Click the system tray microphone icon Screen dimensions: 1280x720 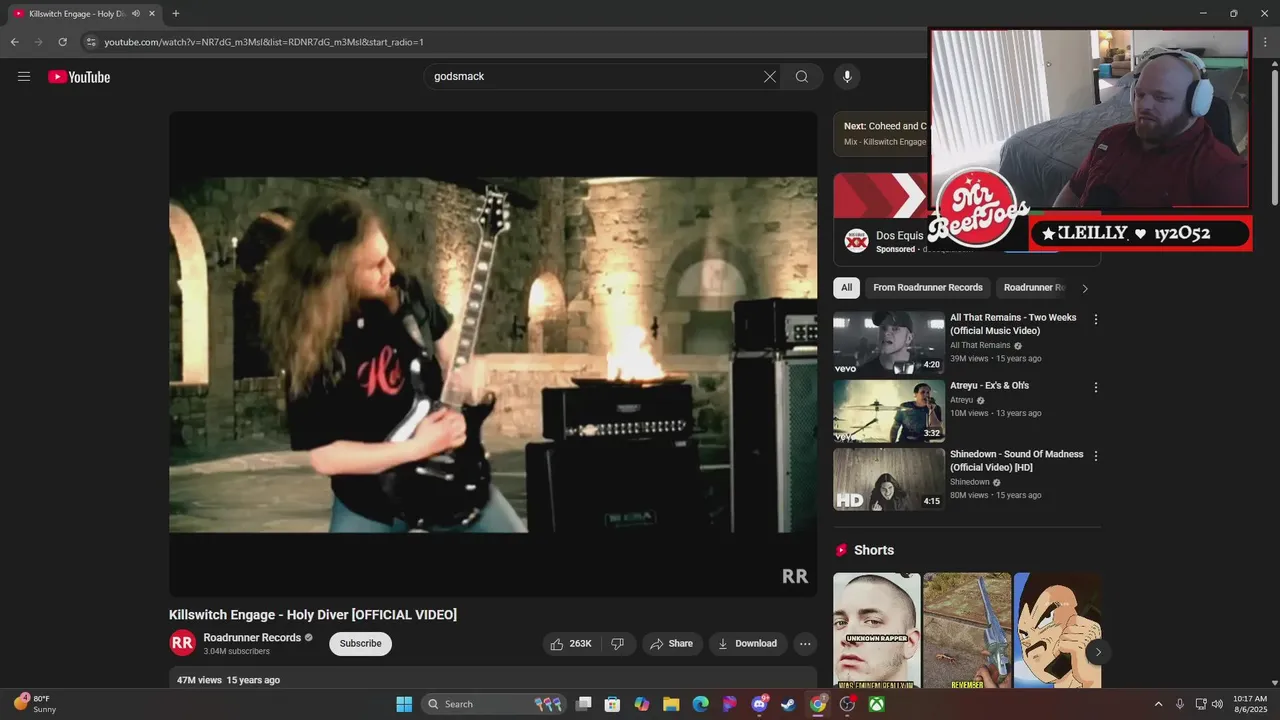[x=1180, y=704]
